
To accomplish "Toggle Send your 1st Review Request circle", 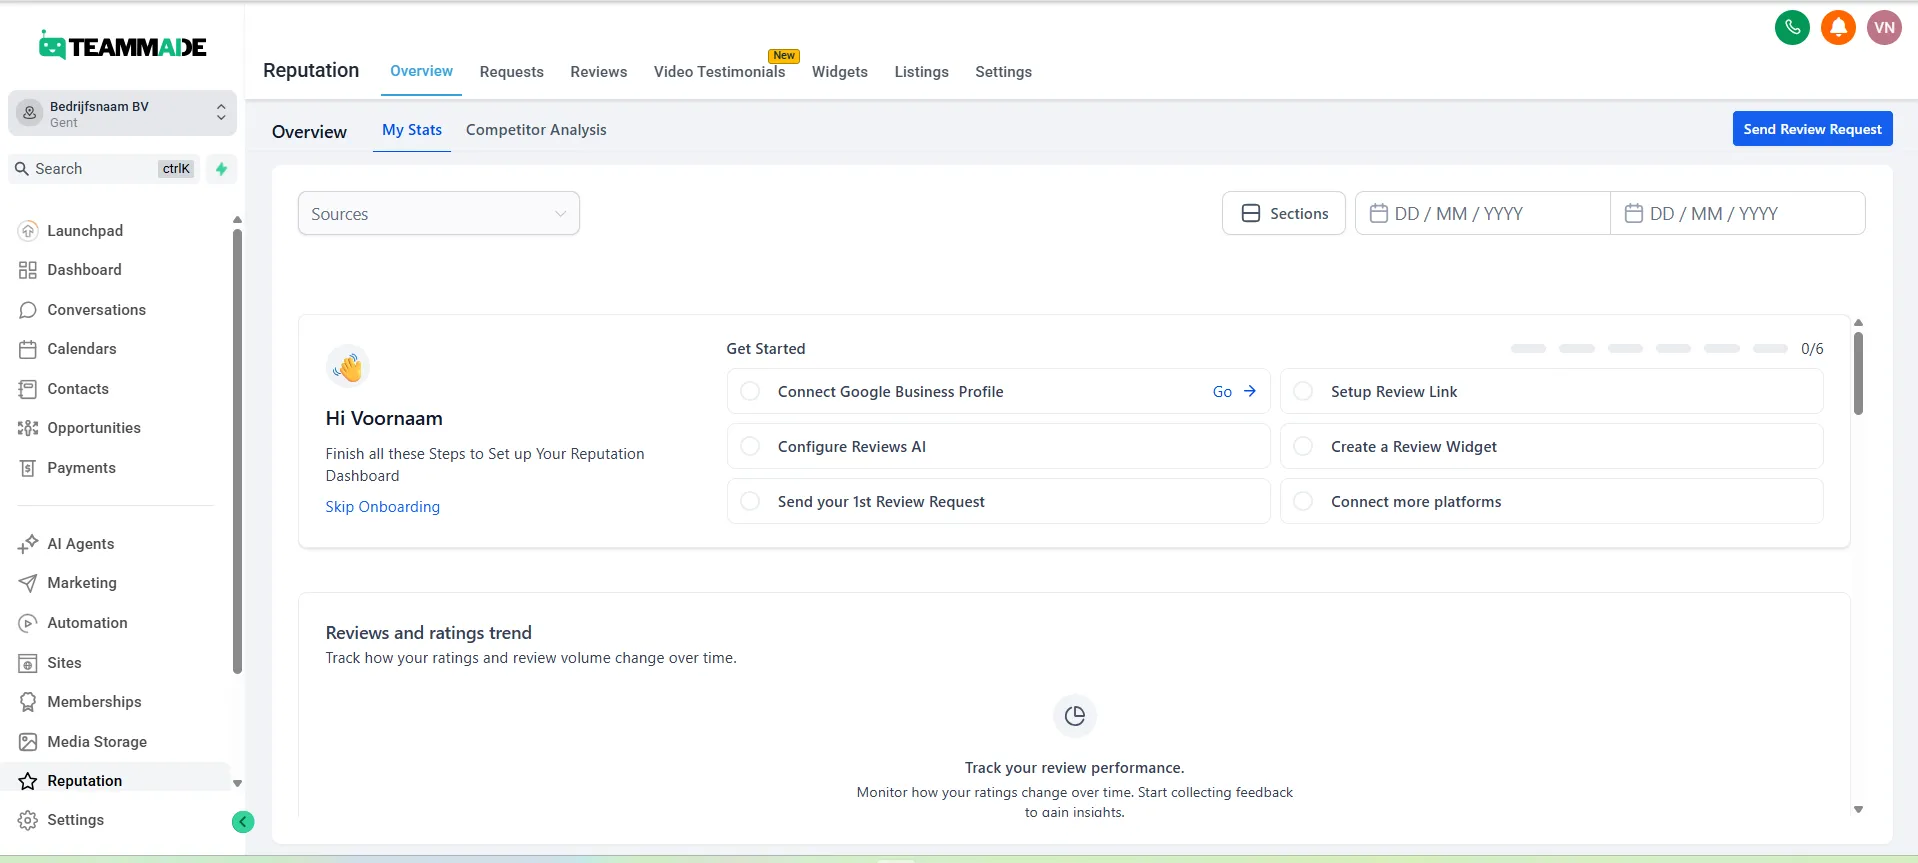I will tap(750, 501).
